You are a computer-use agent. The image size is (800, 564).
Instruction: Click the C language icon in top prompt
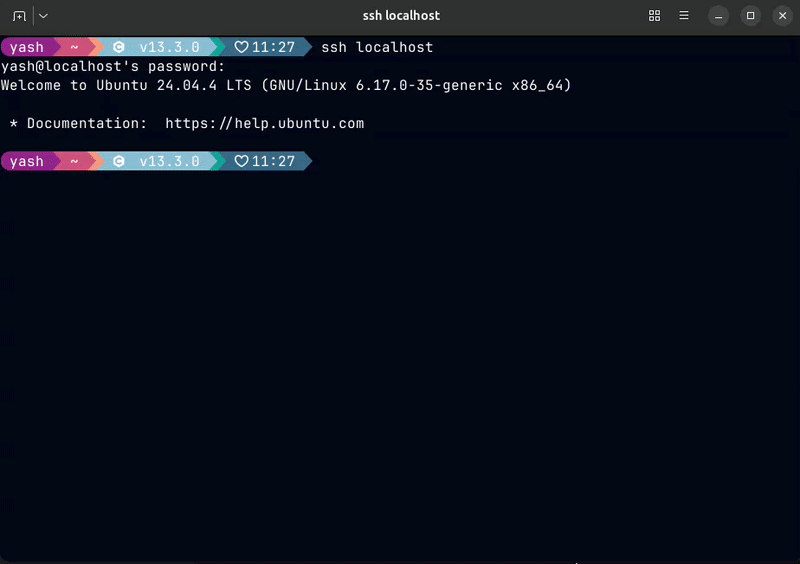[x=119, y=47]
